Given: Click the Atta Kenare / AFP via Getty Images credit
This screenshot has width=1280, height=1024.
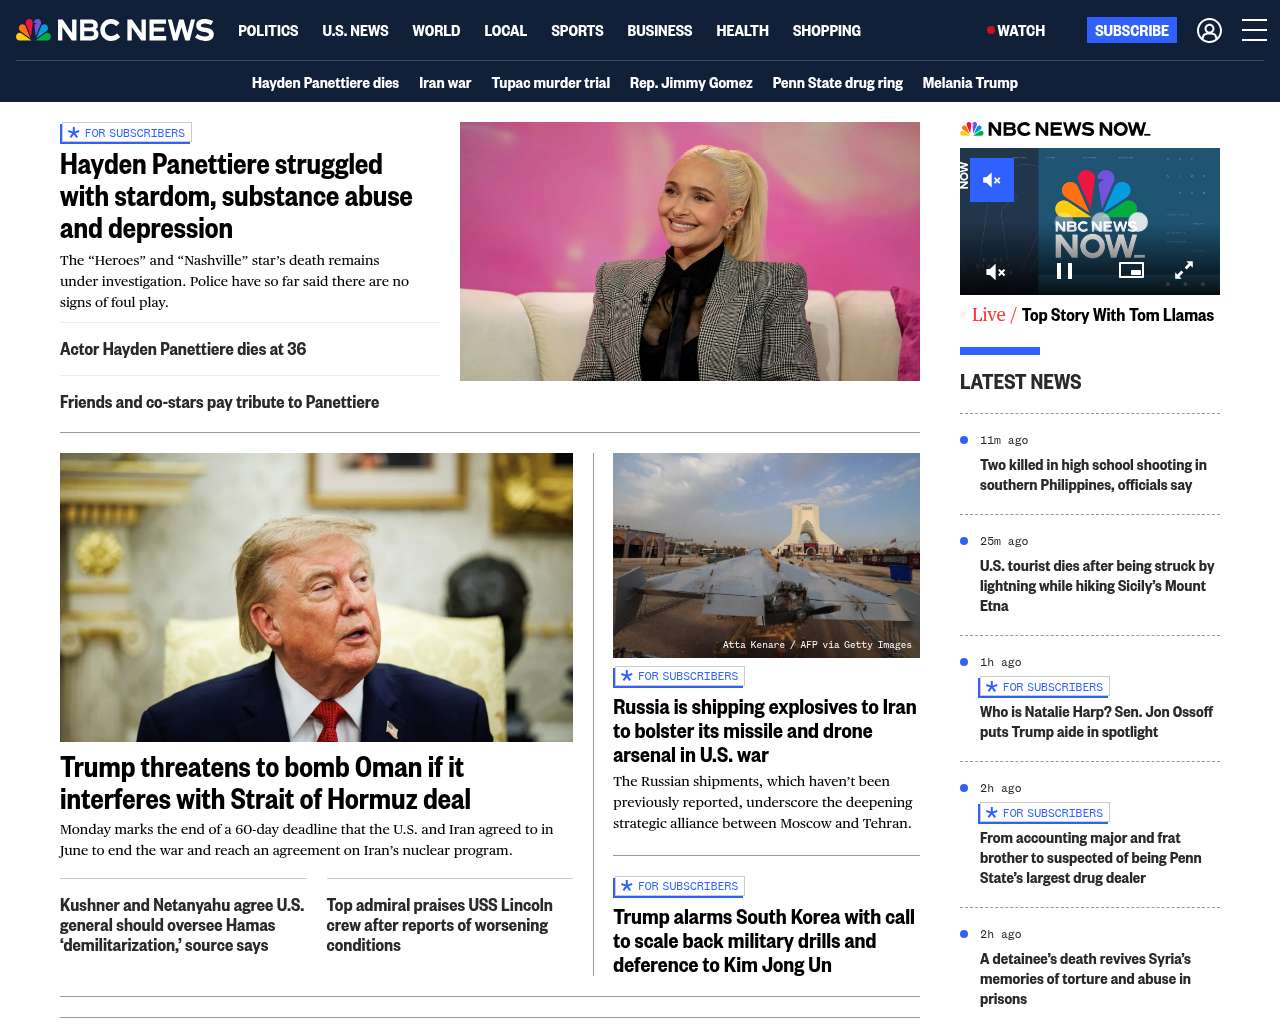Looking at the screenshot, I should (817, 645).
